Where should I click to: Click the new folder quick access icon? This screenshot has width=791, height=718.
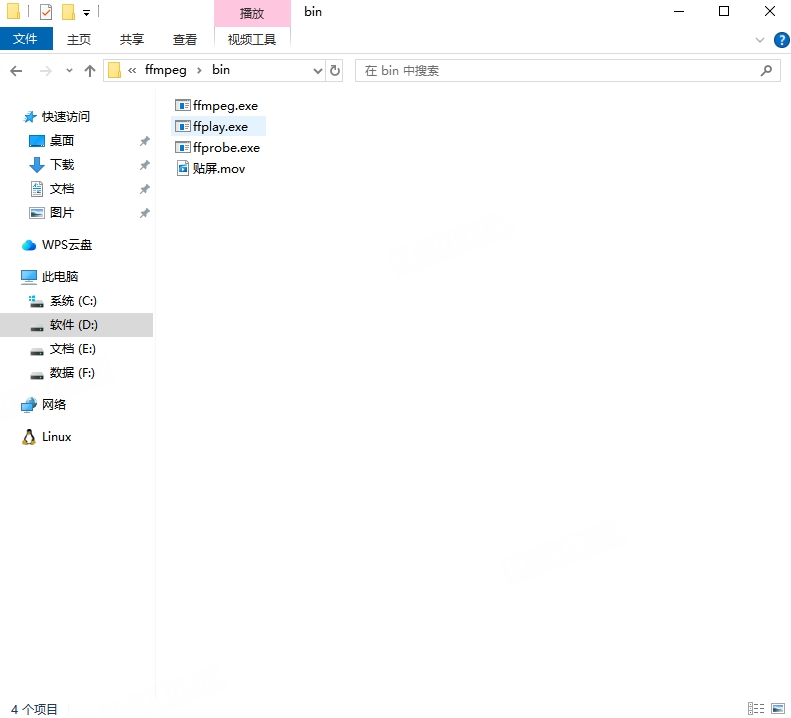[68, 11]
